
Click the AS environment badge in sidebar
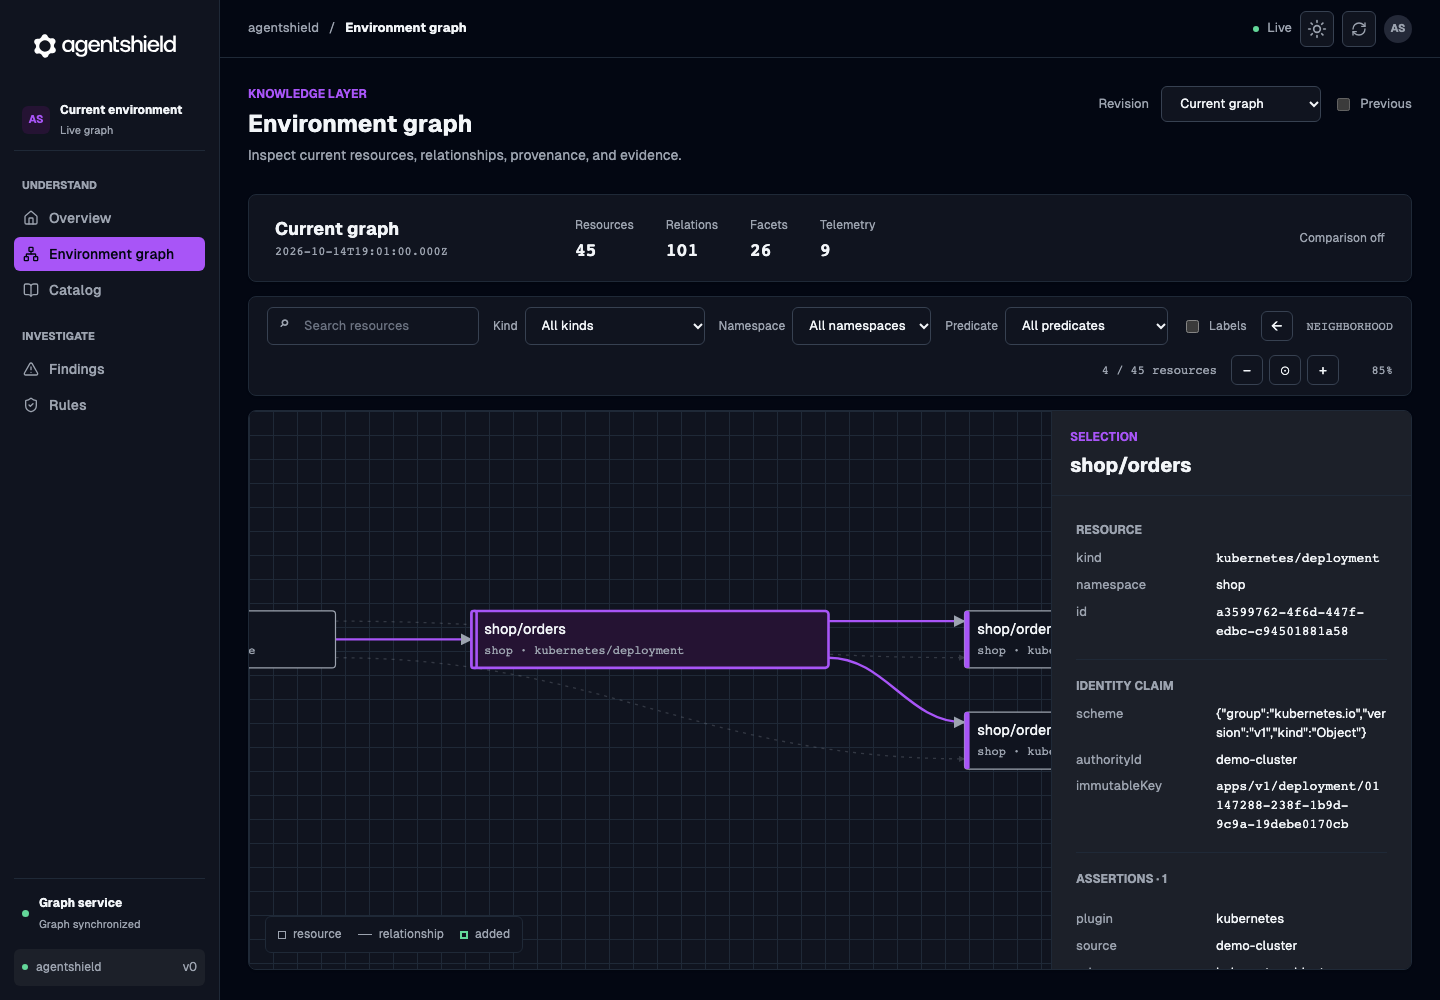36,119
